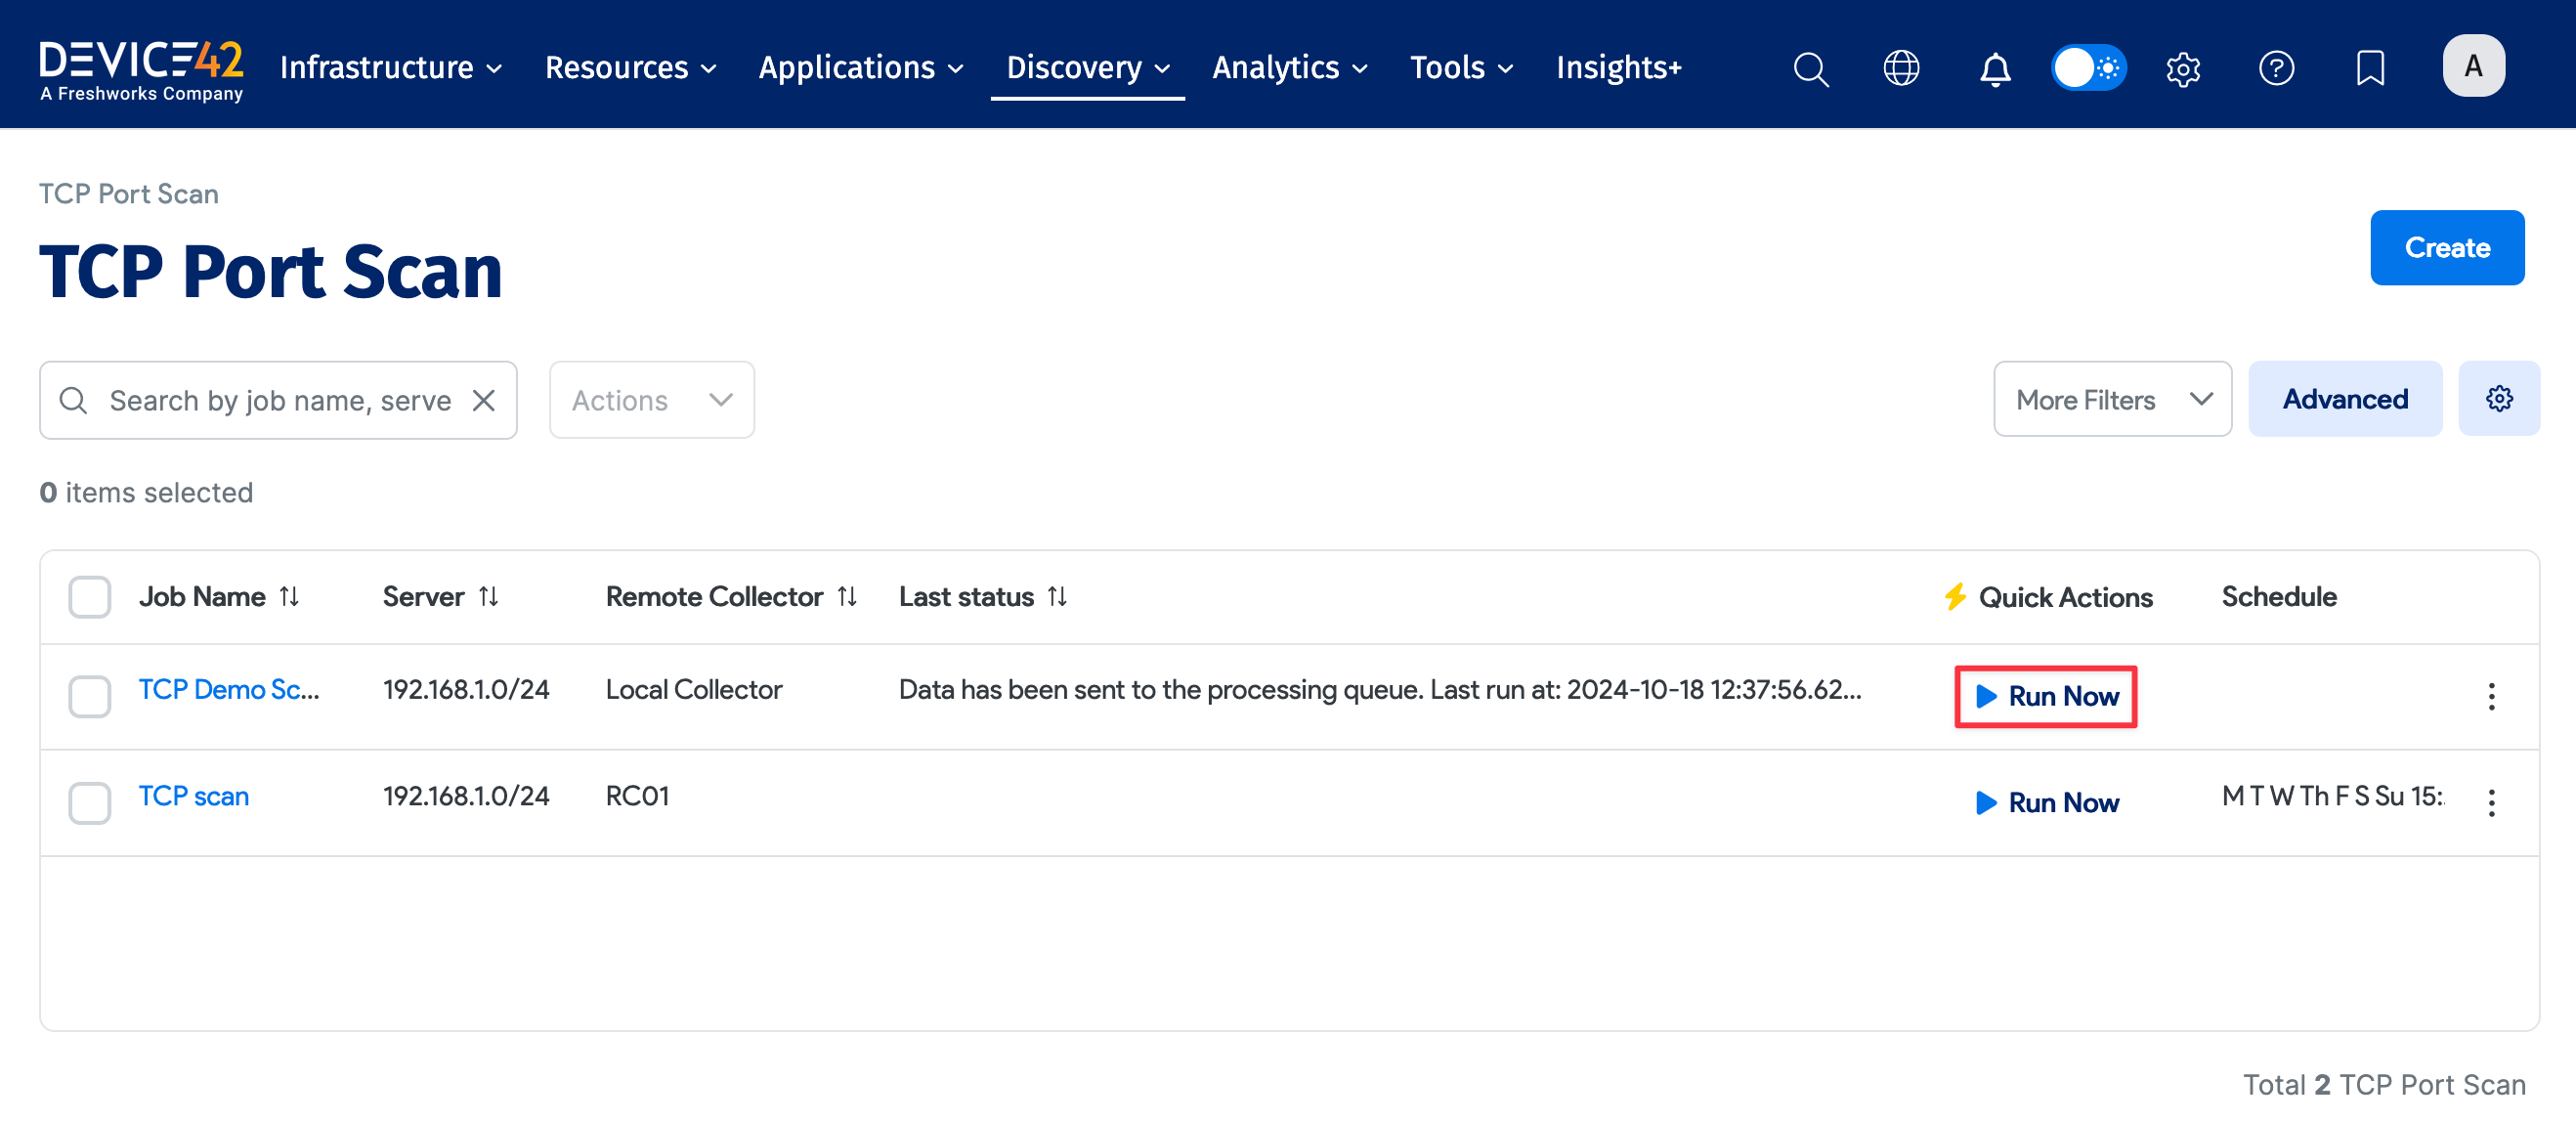Open the help question mark icon

[2276, 68]
